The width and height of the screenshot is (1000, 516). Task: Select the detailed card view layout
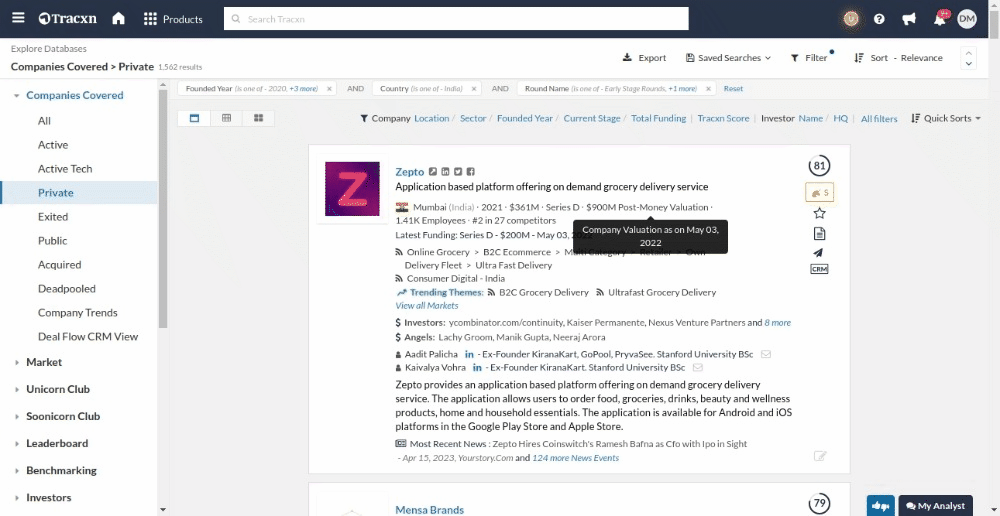(194, 118)
